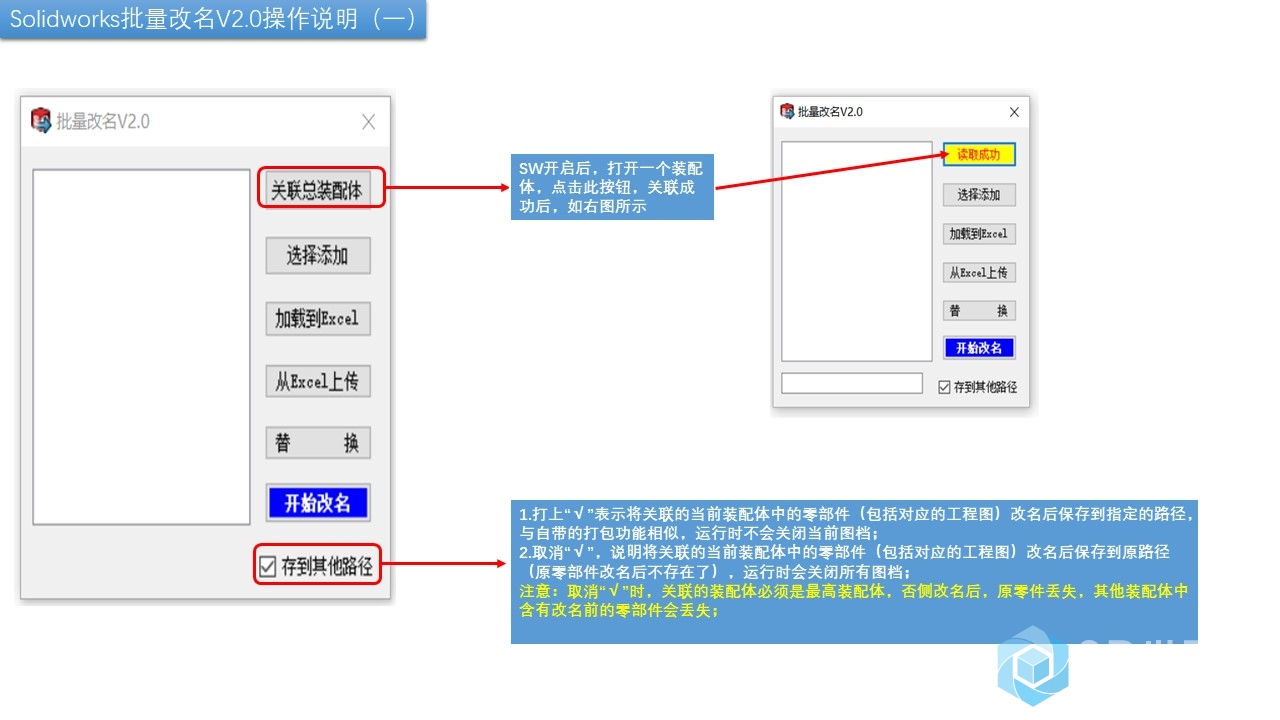Click the 批量改名V2.0 title text above 关联总装配体

(103, 122)
